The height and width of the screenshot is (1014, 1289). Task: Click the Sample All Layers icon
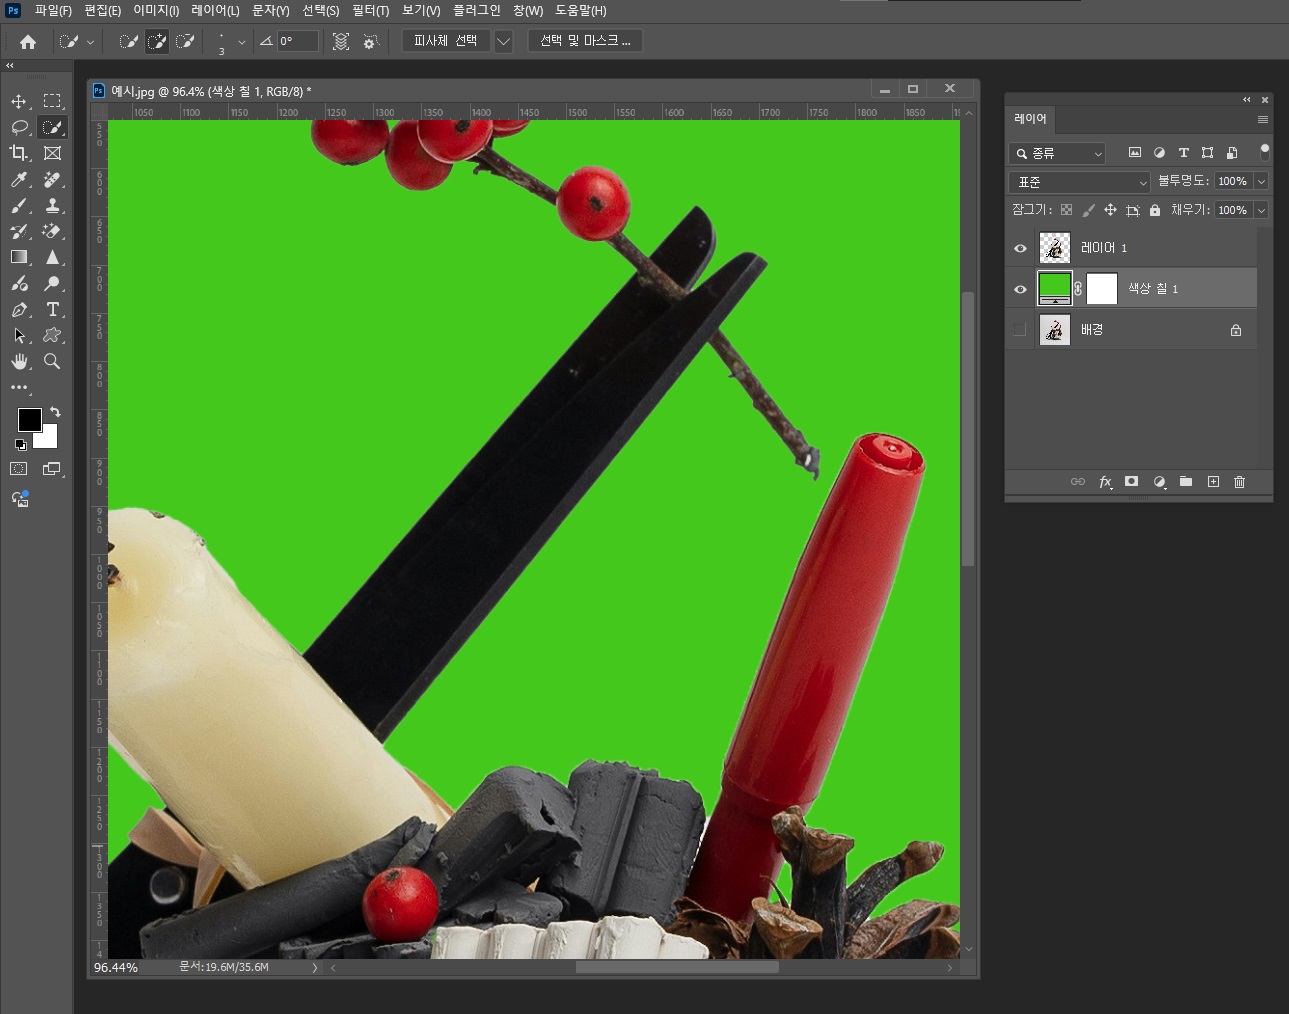[x=341, y=41]
